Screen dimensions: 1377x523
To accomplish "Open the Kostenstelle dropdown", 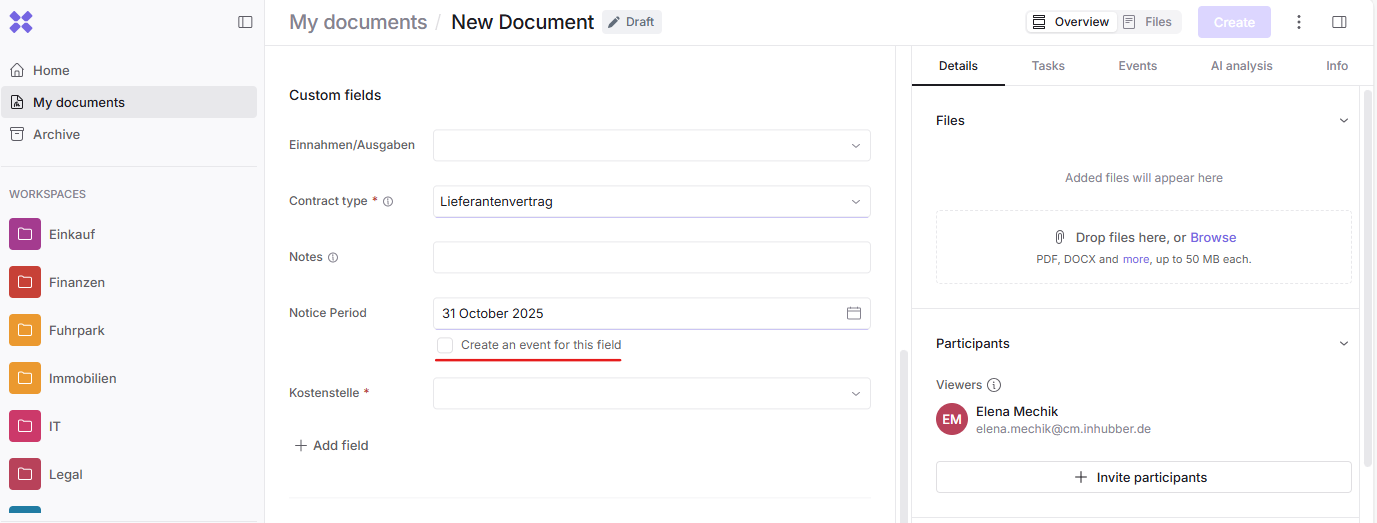I will point(651,393).
